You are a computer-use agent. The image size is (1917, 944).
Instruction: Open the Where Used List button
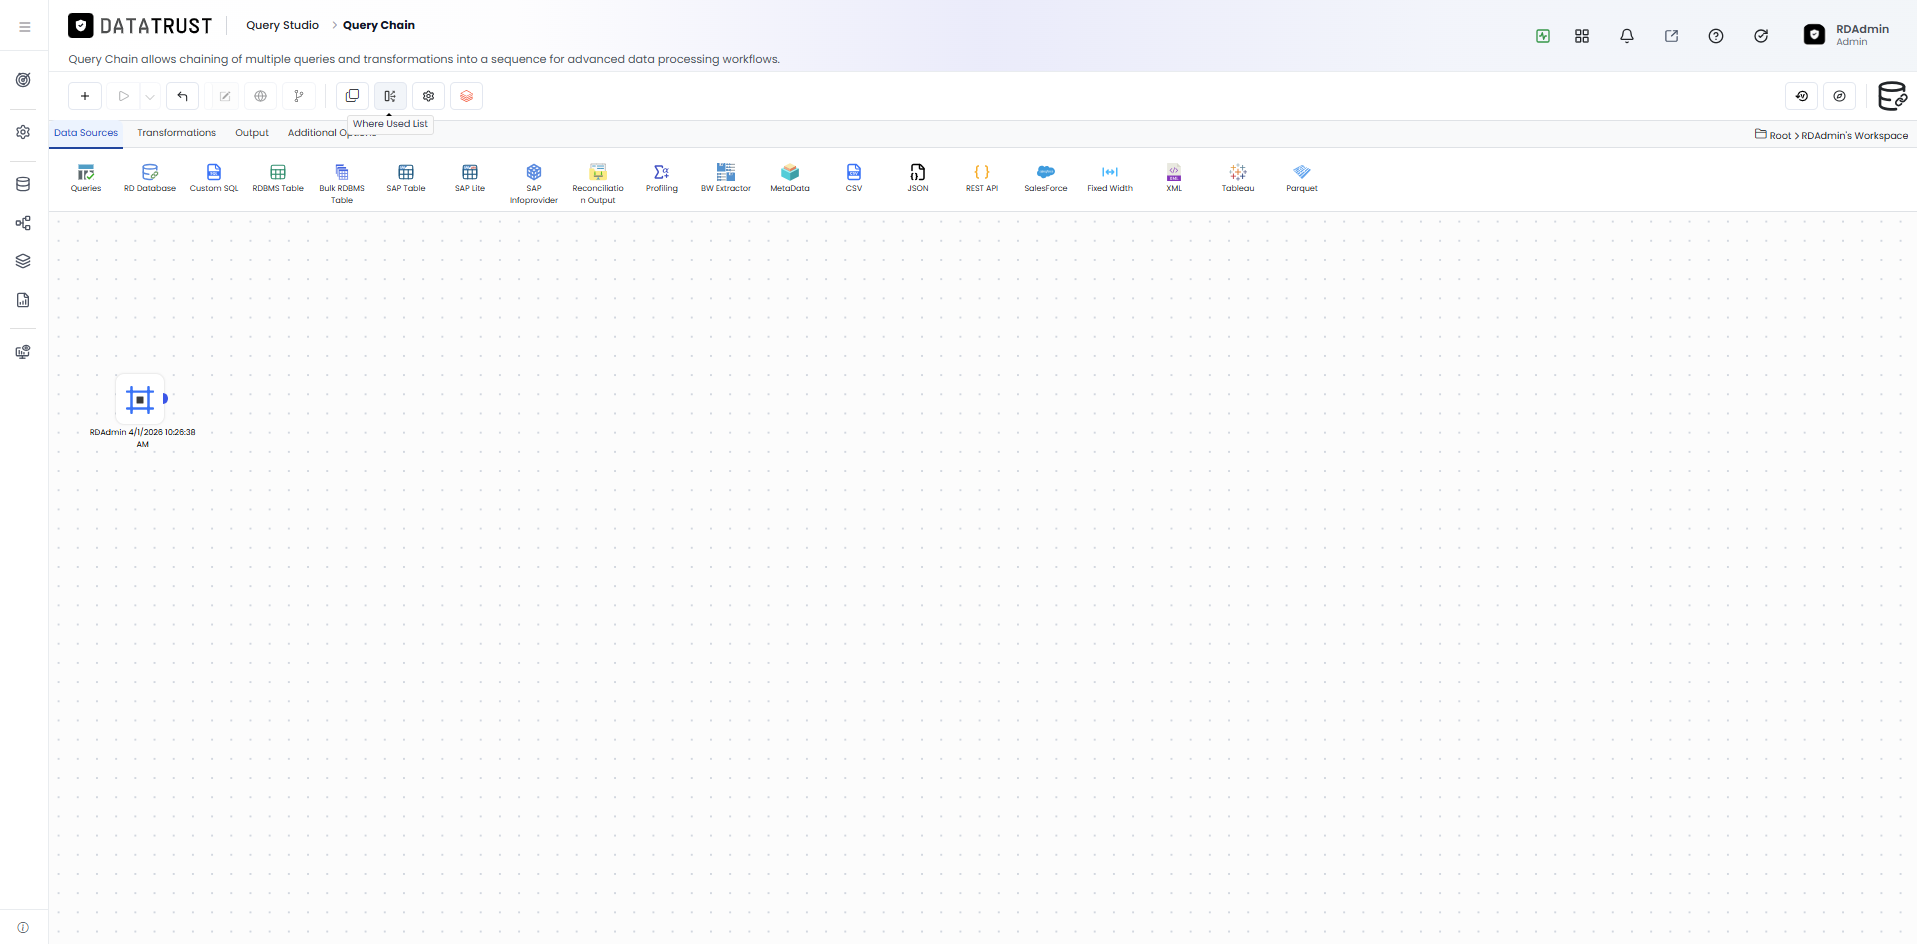(x=390, y=96)
